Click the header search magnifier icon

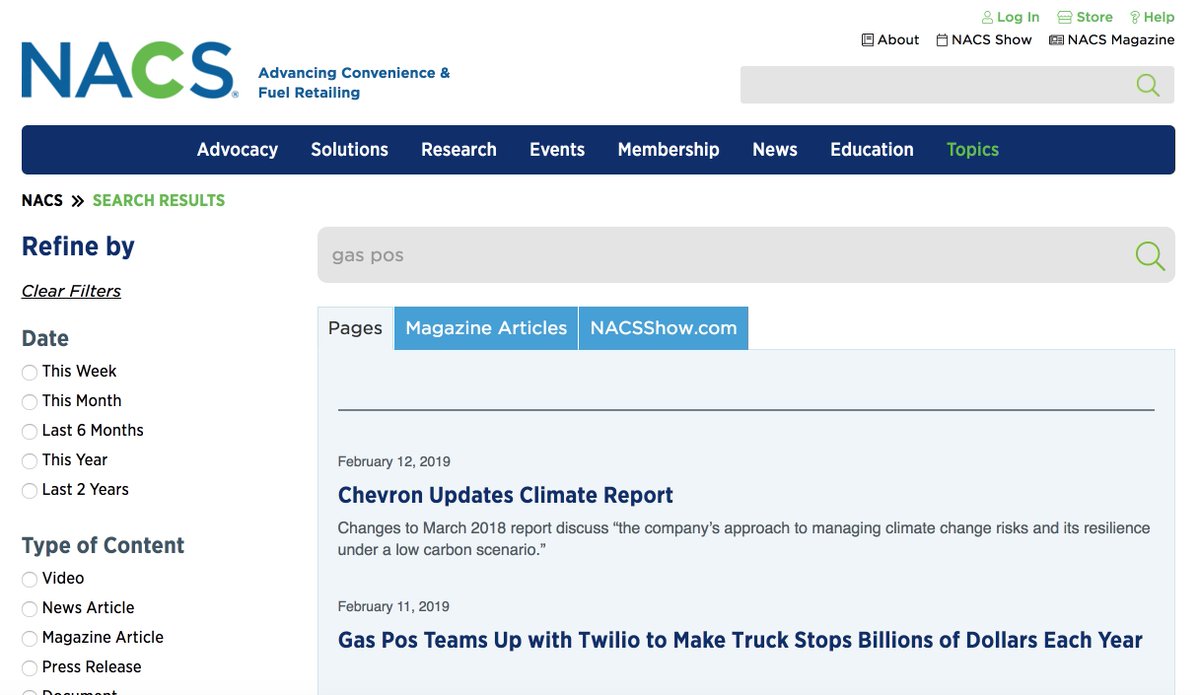[1148, 85]
